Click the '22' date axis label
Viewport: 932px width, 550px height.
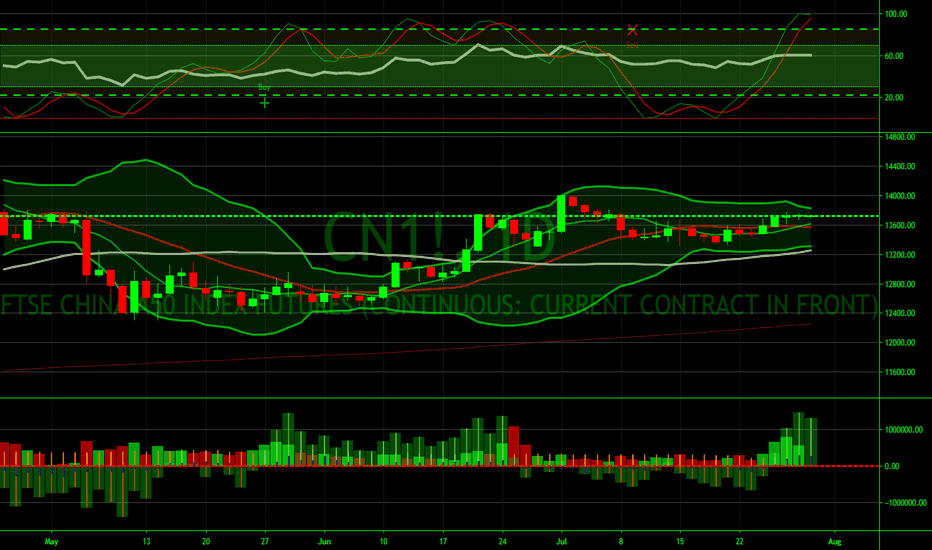tap(739, 542)
